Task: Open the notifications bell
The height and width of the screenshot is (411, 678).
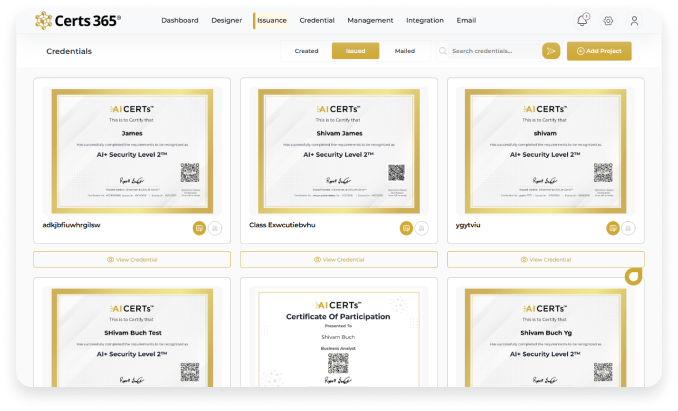Action: coord(582,20)
